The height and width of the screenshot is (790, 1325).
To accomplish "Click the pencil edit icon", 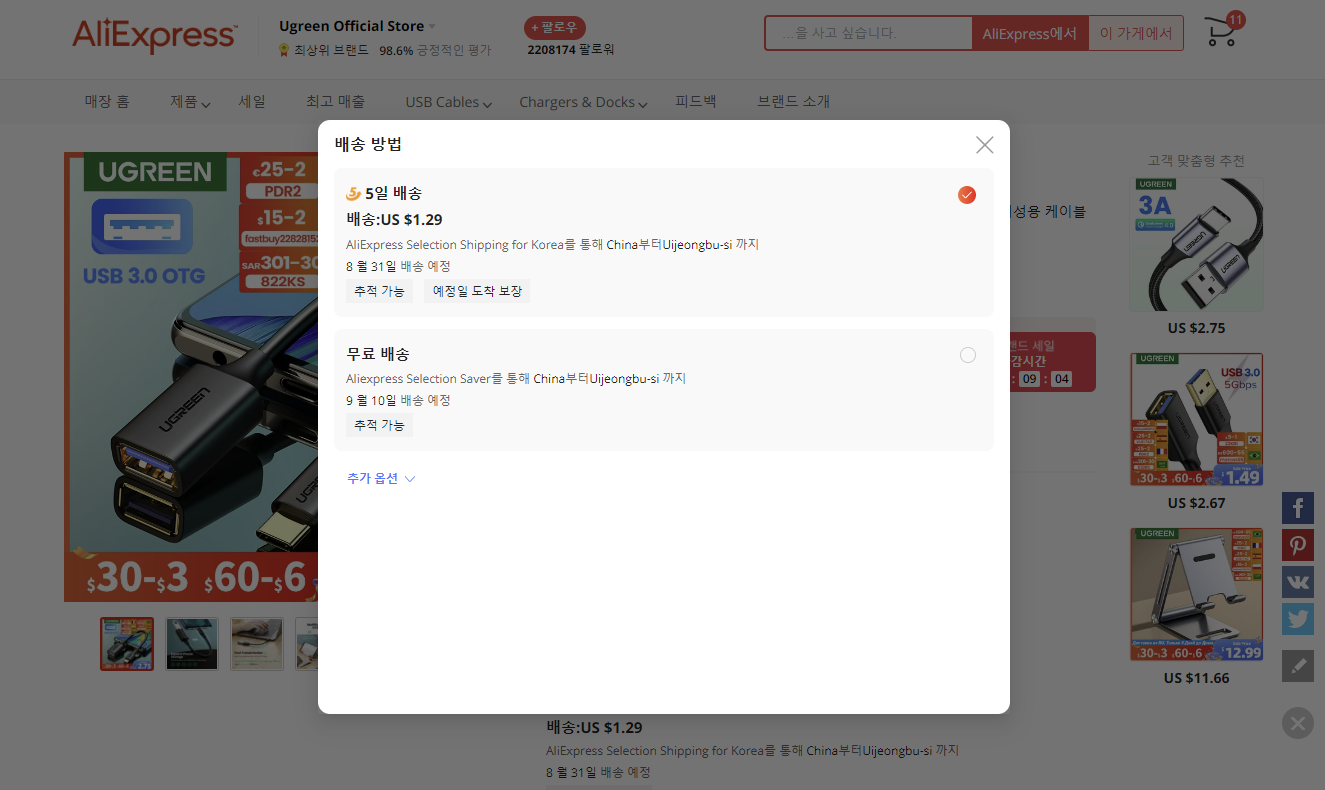I will [x=1298, y=666].
